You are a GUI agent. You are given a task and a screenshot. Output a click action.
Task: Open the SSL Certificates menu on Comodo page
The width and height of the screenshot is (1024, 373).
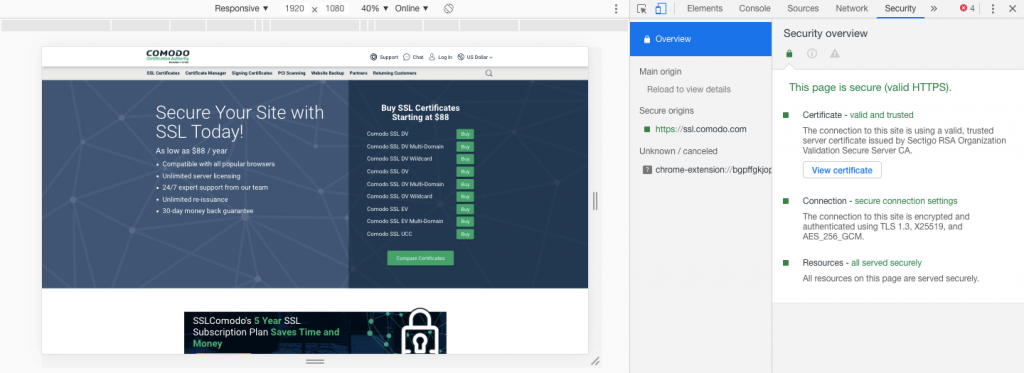point(163,73)
